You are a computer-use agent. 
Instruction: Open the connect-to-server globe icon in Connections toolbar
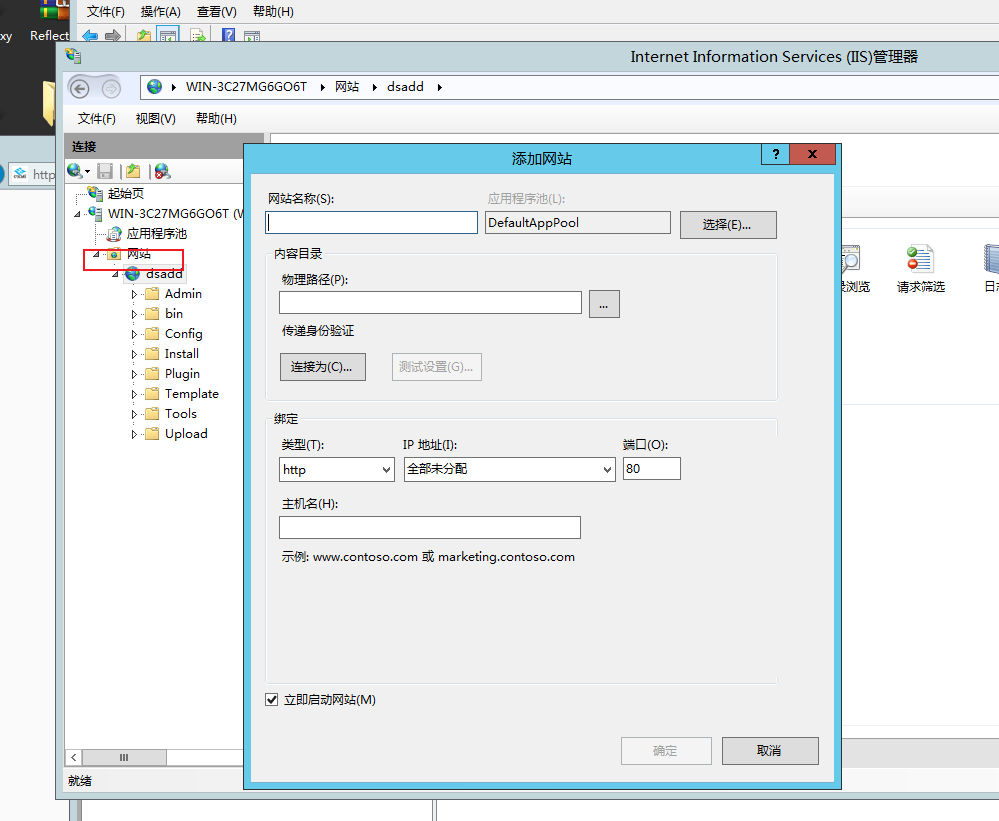pos(75,171)
